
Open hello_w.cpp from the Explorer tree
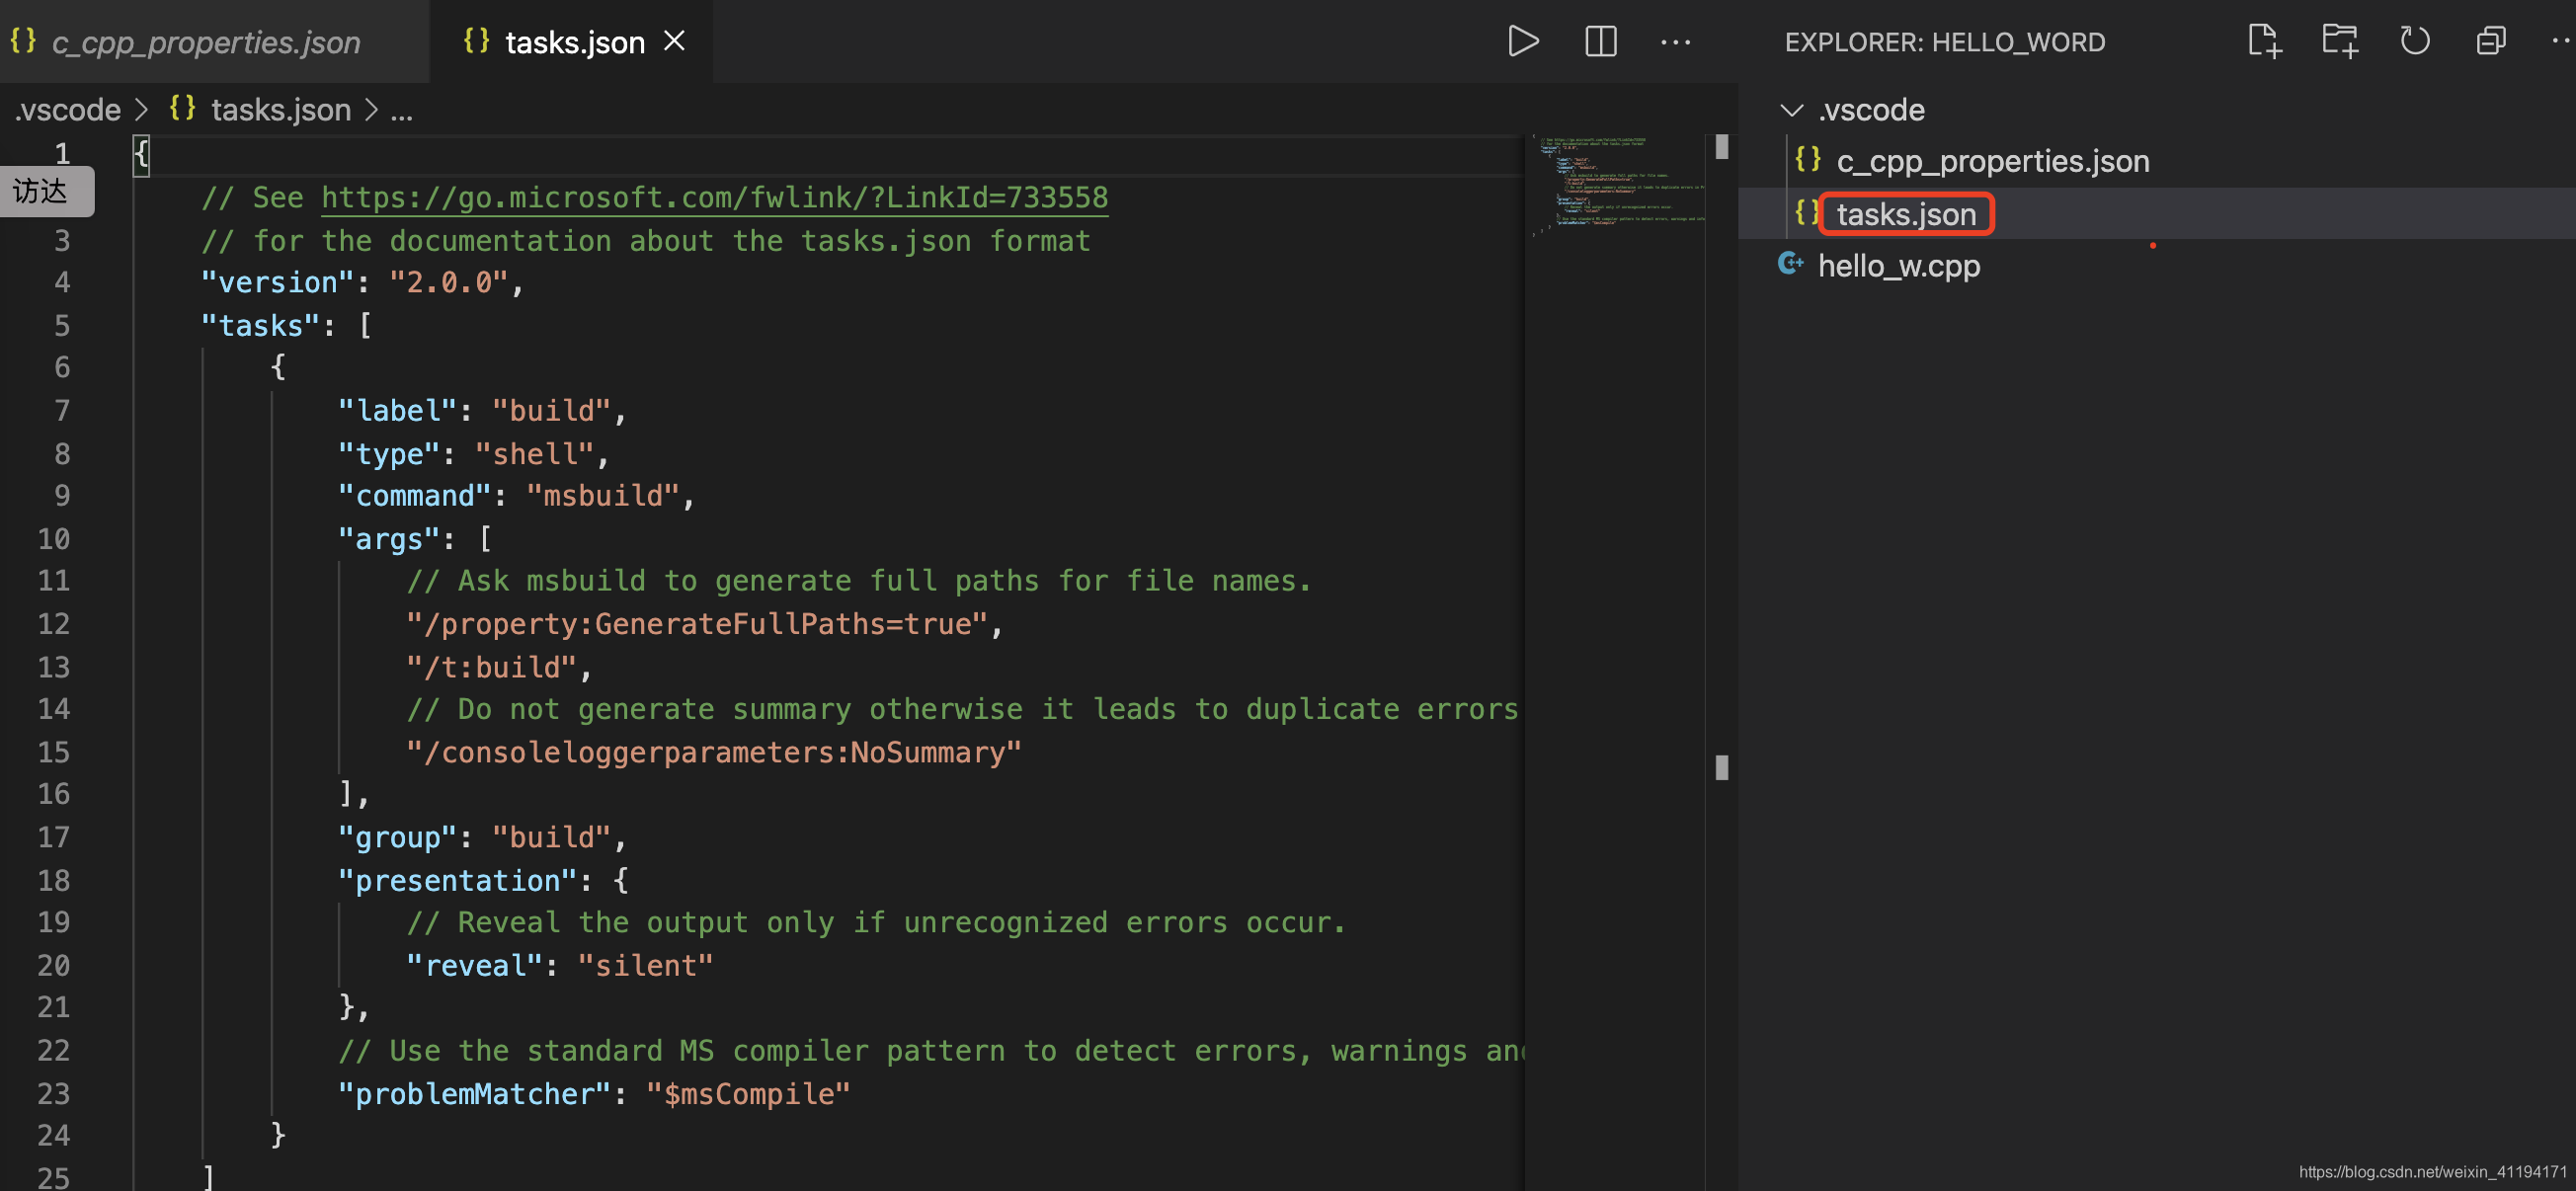coord(1898,266)
